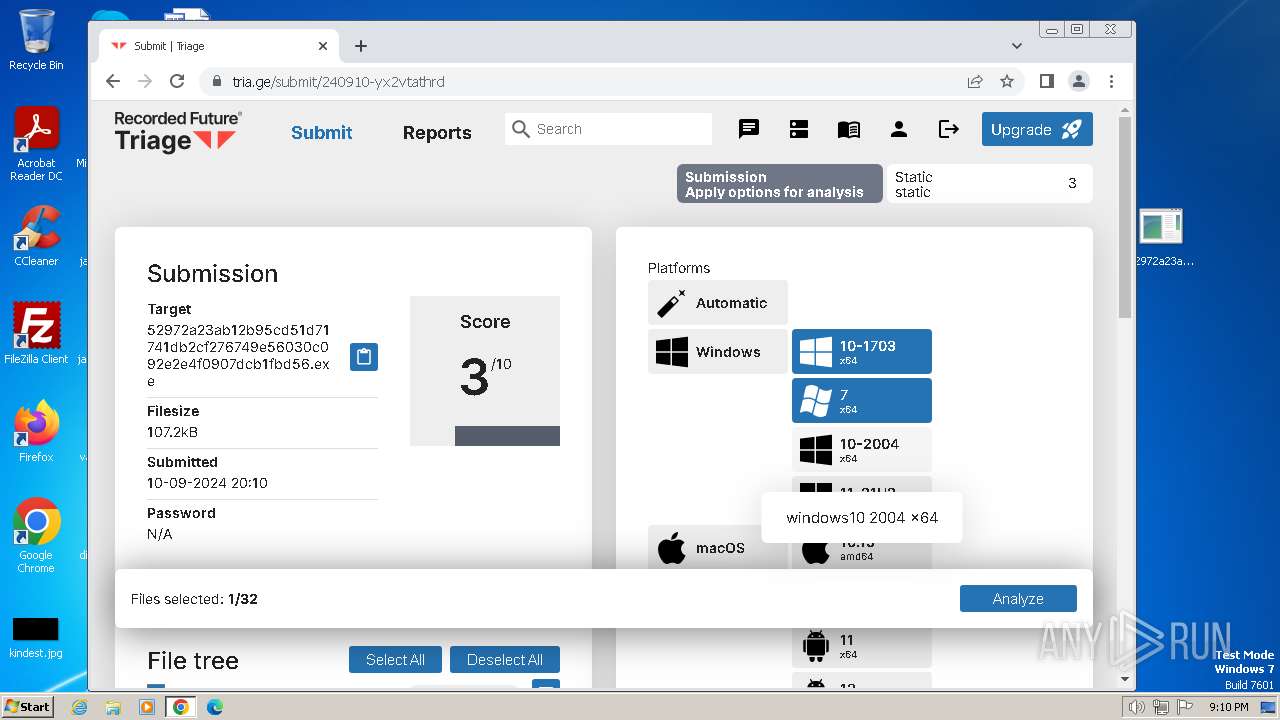This screenshot has height=720, width=1280.
Task: Open the Chrome profile avatar
Action: point(1078,81)
